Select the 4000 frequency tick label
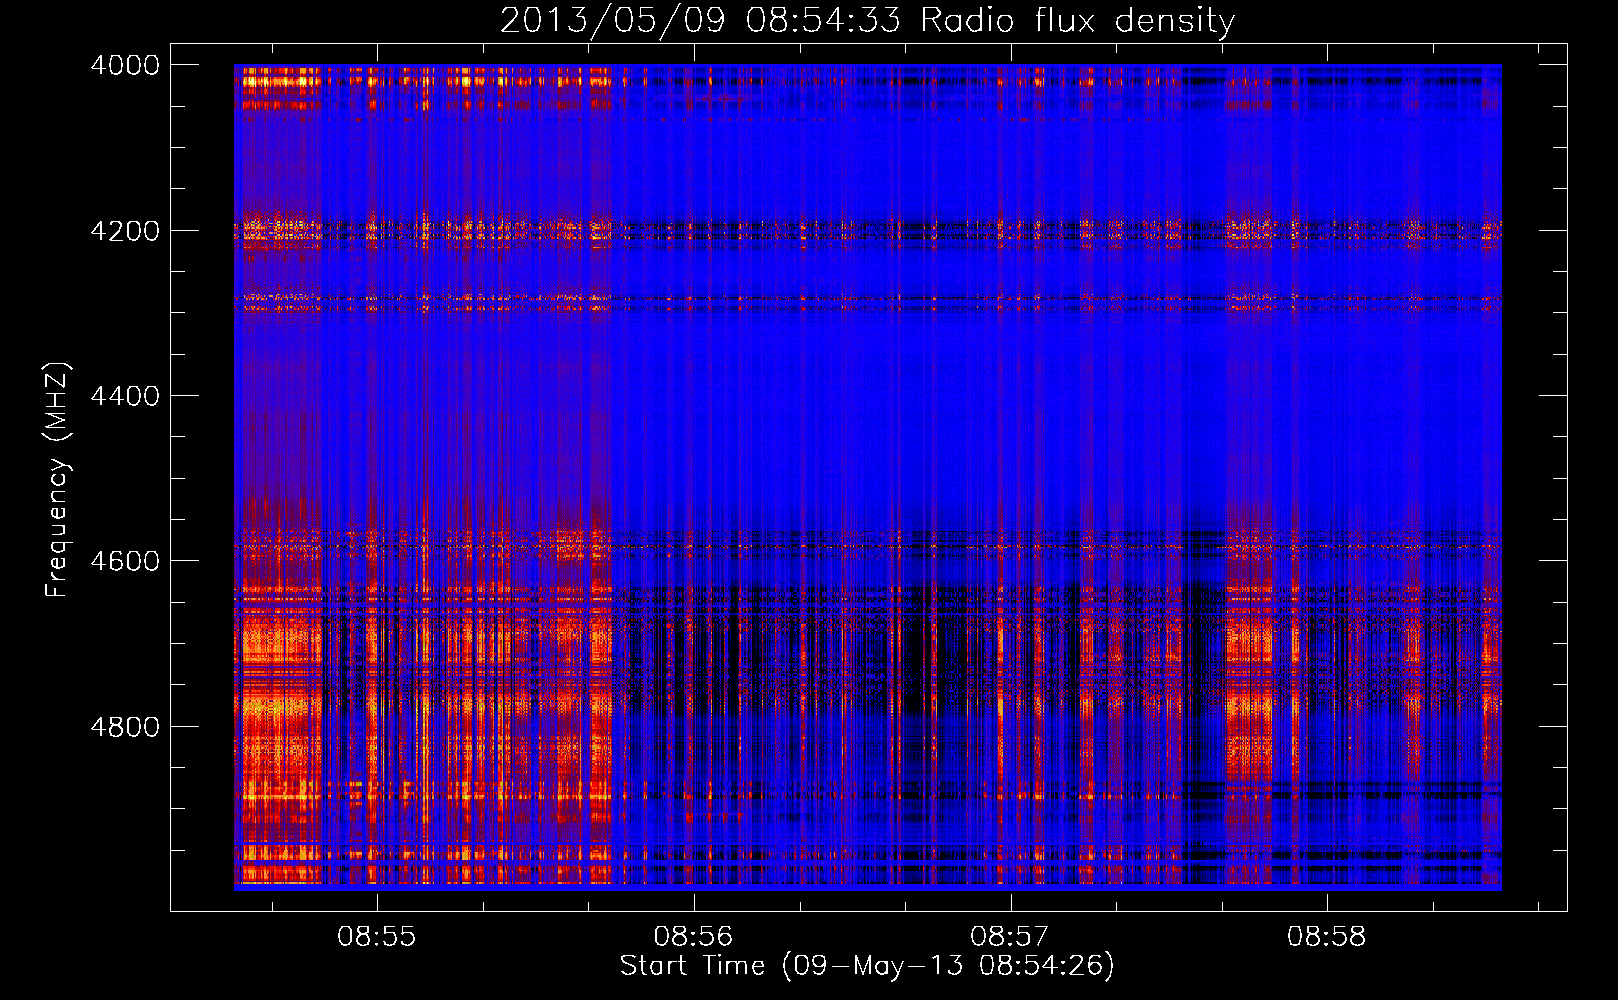The image size is (1618, 1000). [x=125, y=65]
